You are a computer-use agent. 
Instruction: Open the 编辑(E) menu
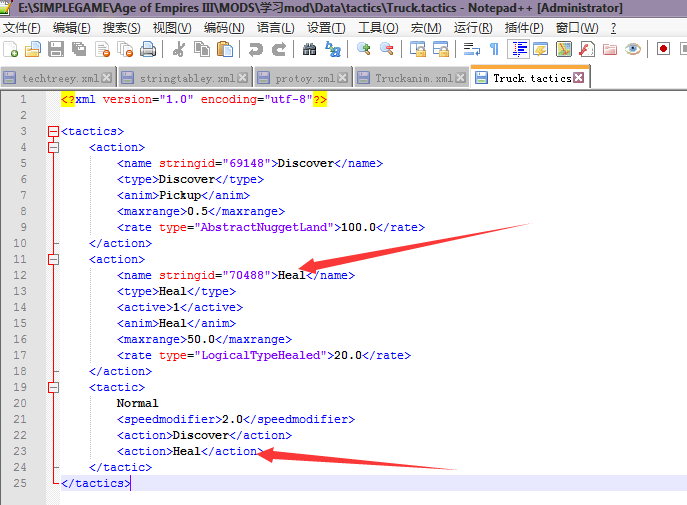(x=71, y=28)
